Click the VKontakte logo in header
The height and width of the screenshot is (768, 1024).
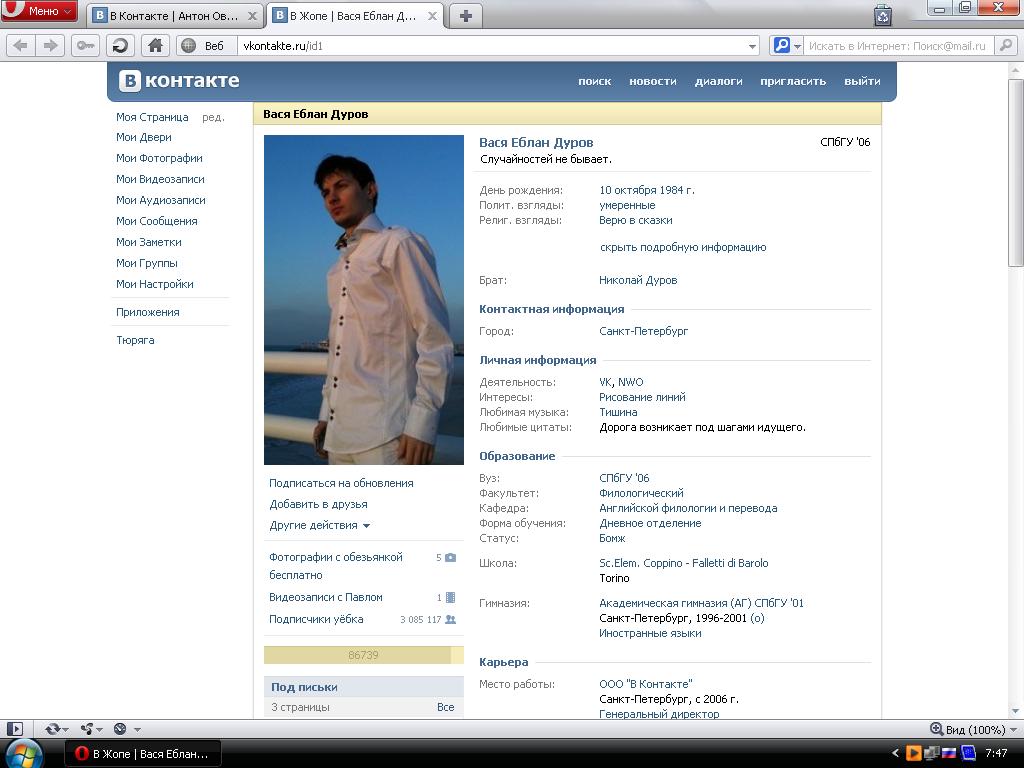tap(180, 81)
